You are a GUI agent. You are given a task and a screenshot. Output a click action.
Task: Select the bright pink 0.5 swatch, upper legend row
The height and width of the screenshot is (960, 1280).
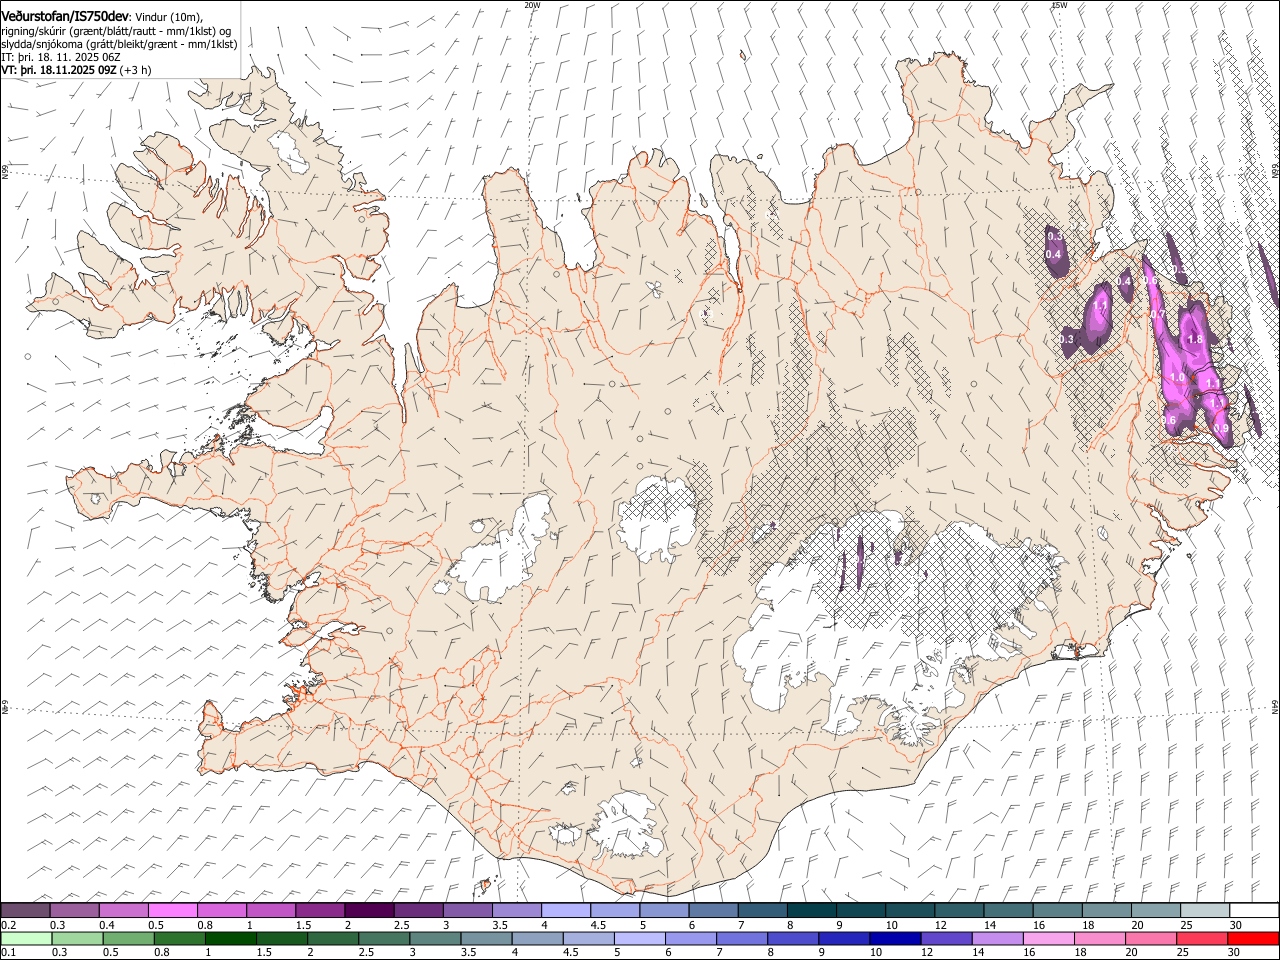pyautogui.click(x=173, y=911)
